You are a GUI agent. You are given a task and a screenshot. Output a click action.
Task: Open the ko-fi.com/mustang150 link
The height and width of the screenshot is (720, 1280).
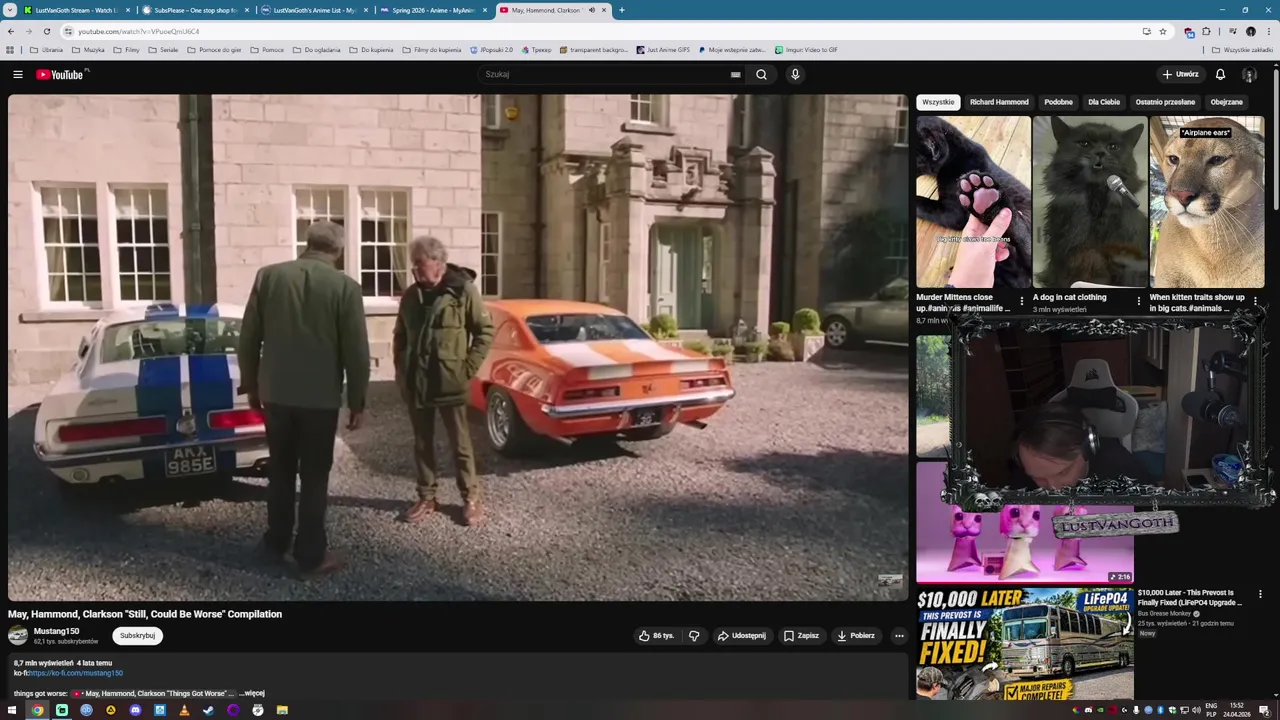tap(76, 673)
